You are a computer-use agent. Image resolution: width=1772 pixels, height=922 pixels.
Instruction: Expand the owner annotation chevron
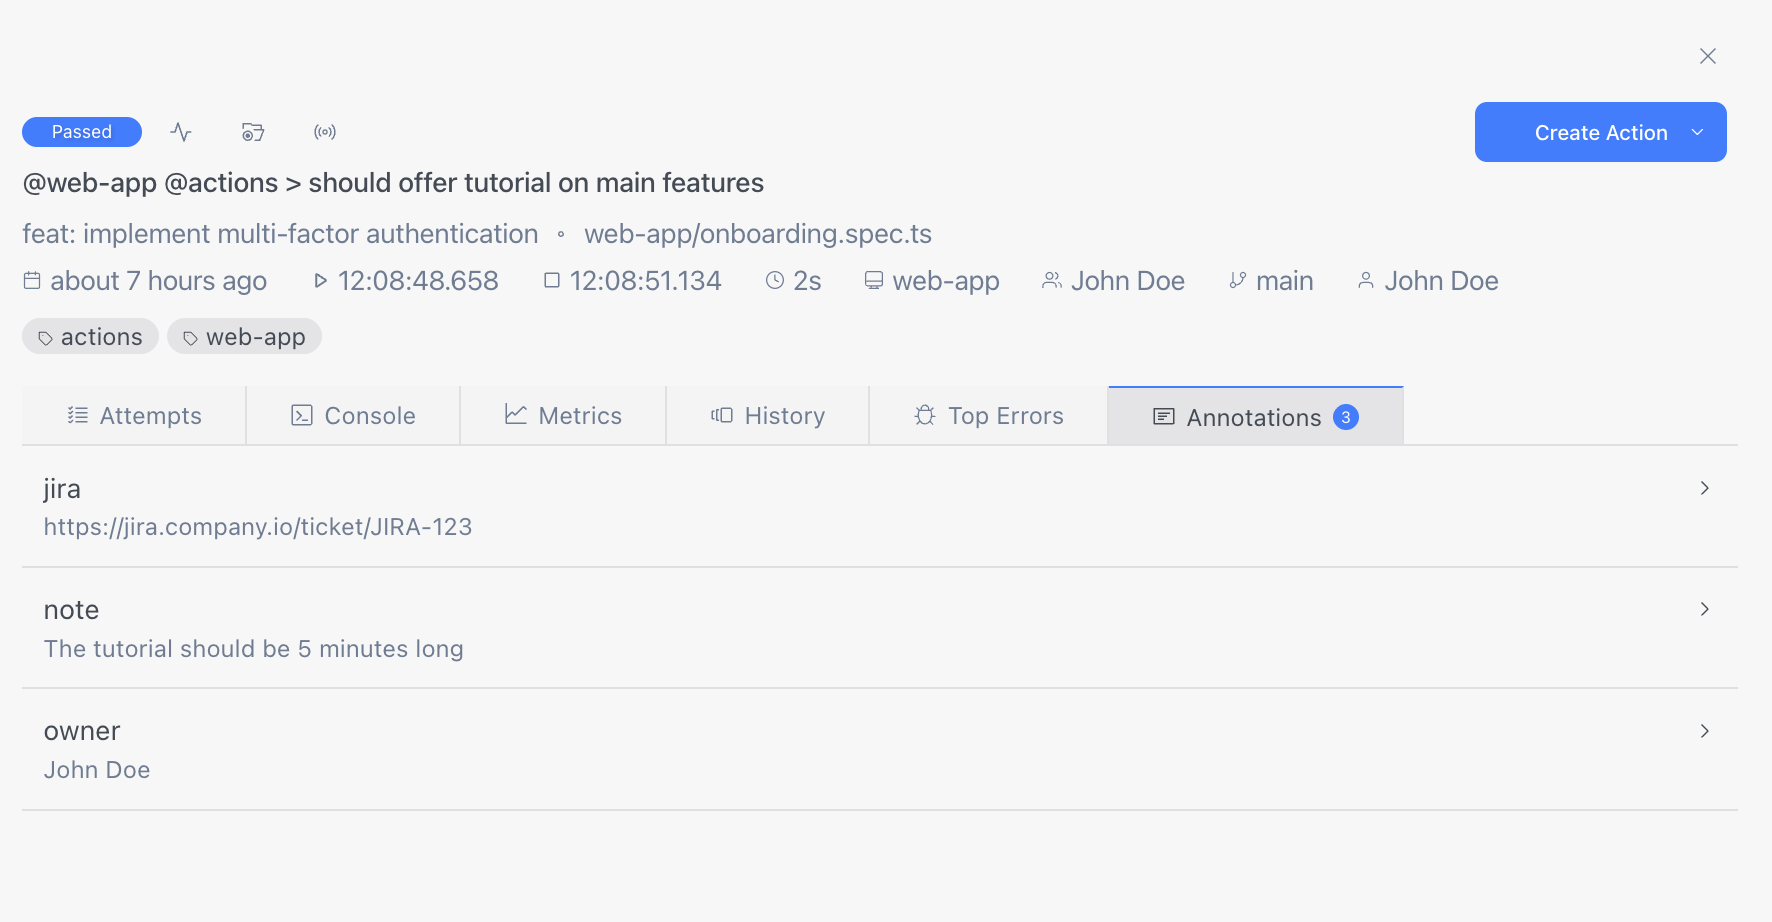[x=1704, y=731]
